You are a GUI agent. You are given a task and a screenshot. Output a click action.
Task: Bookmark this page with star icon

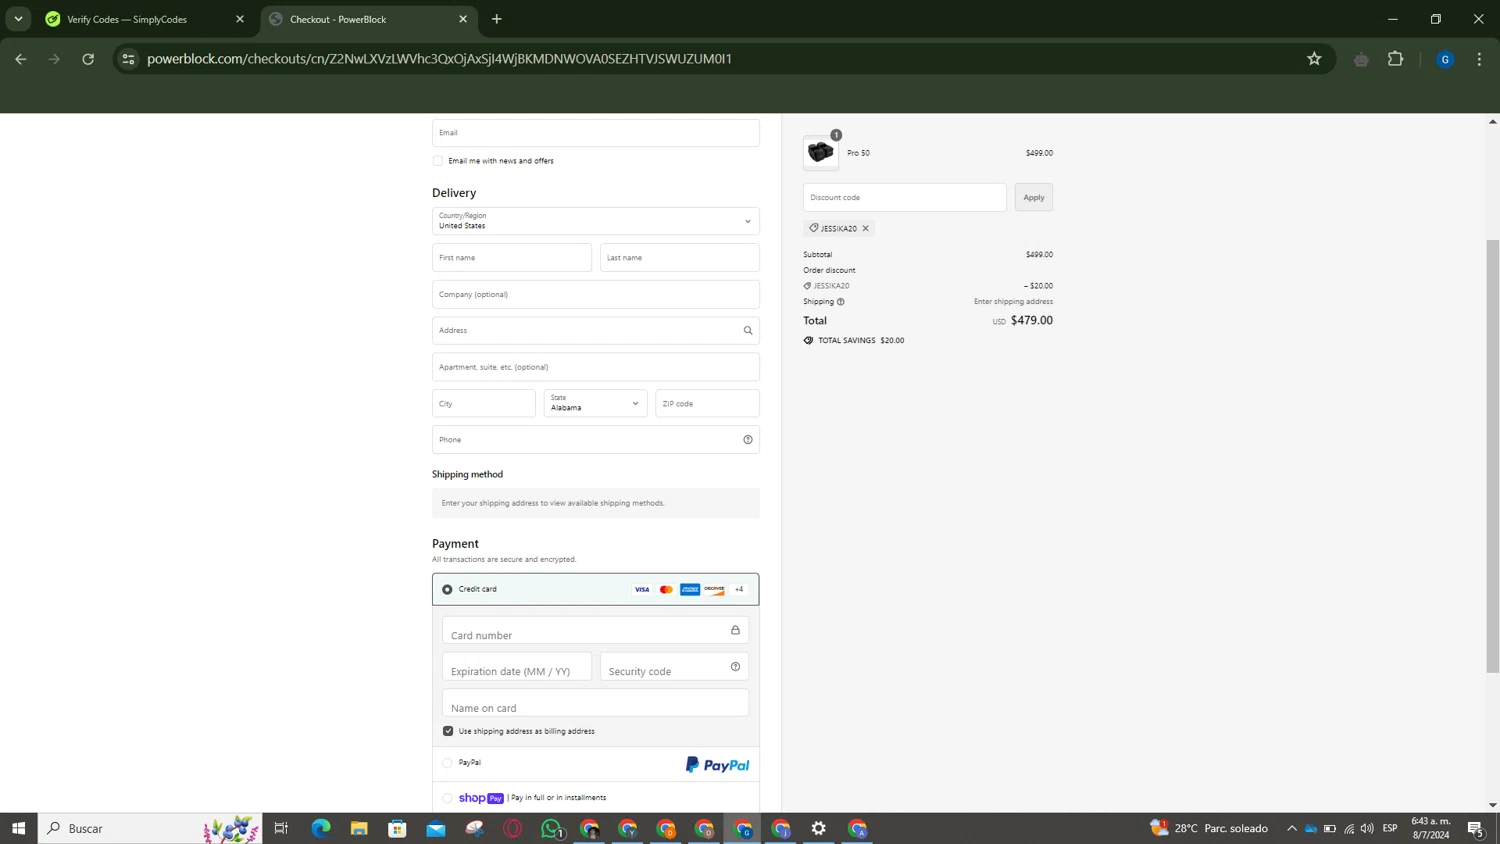(1314, 59)
